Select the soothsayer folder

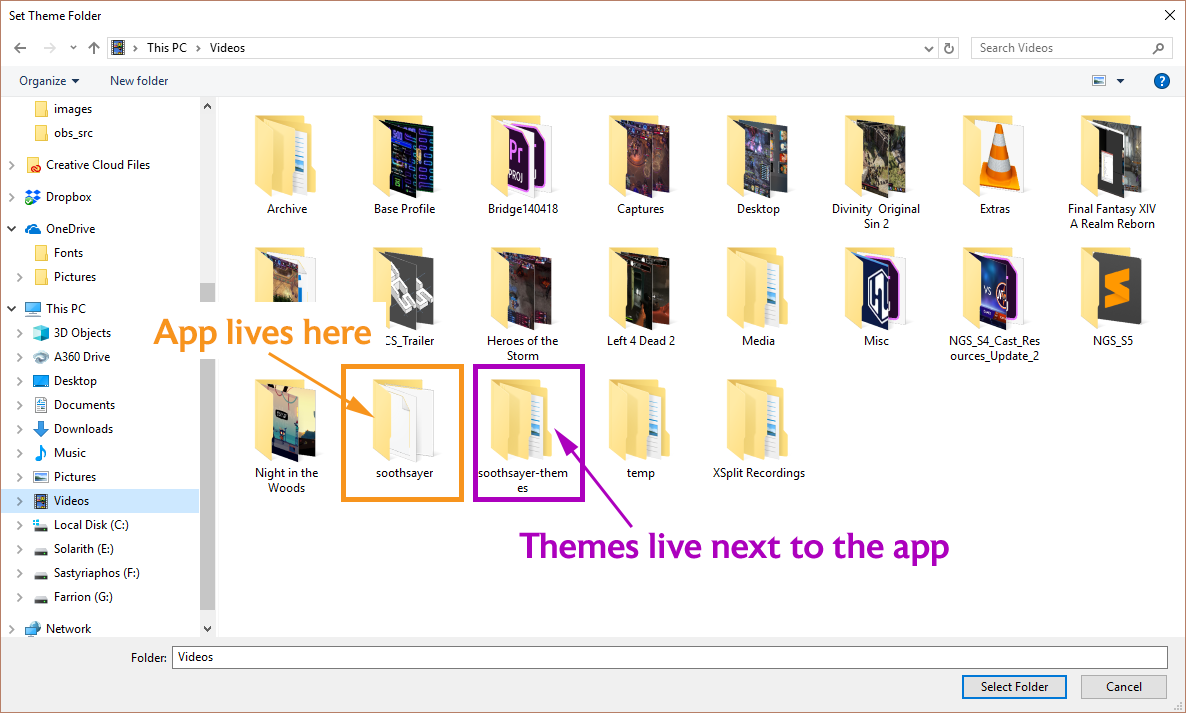click(x=405, y=429)
